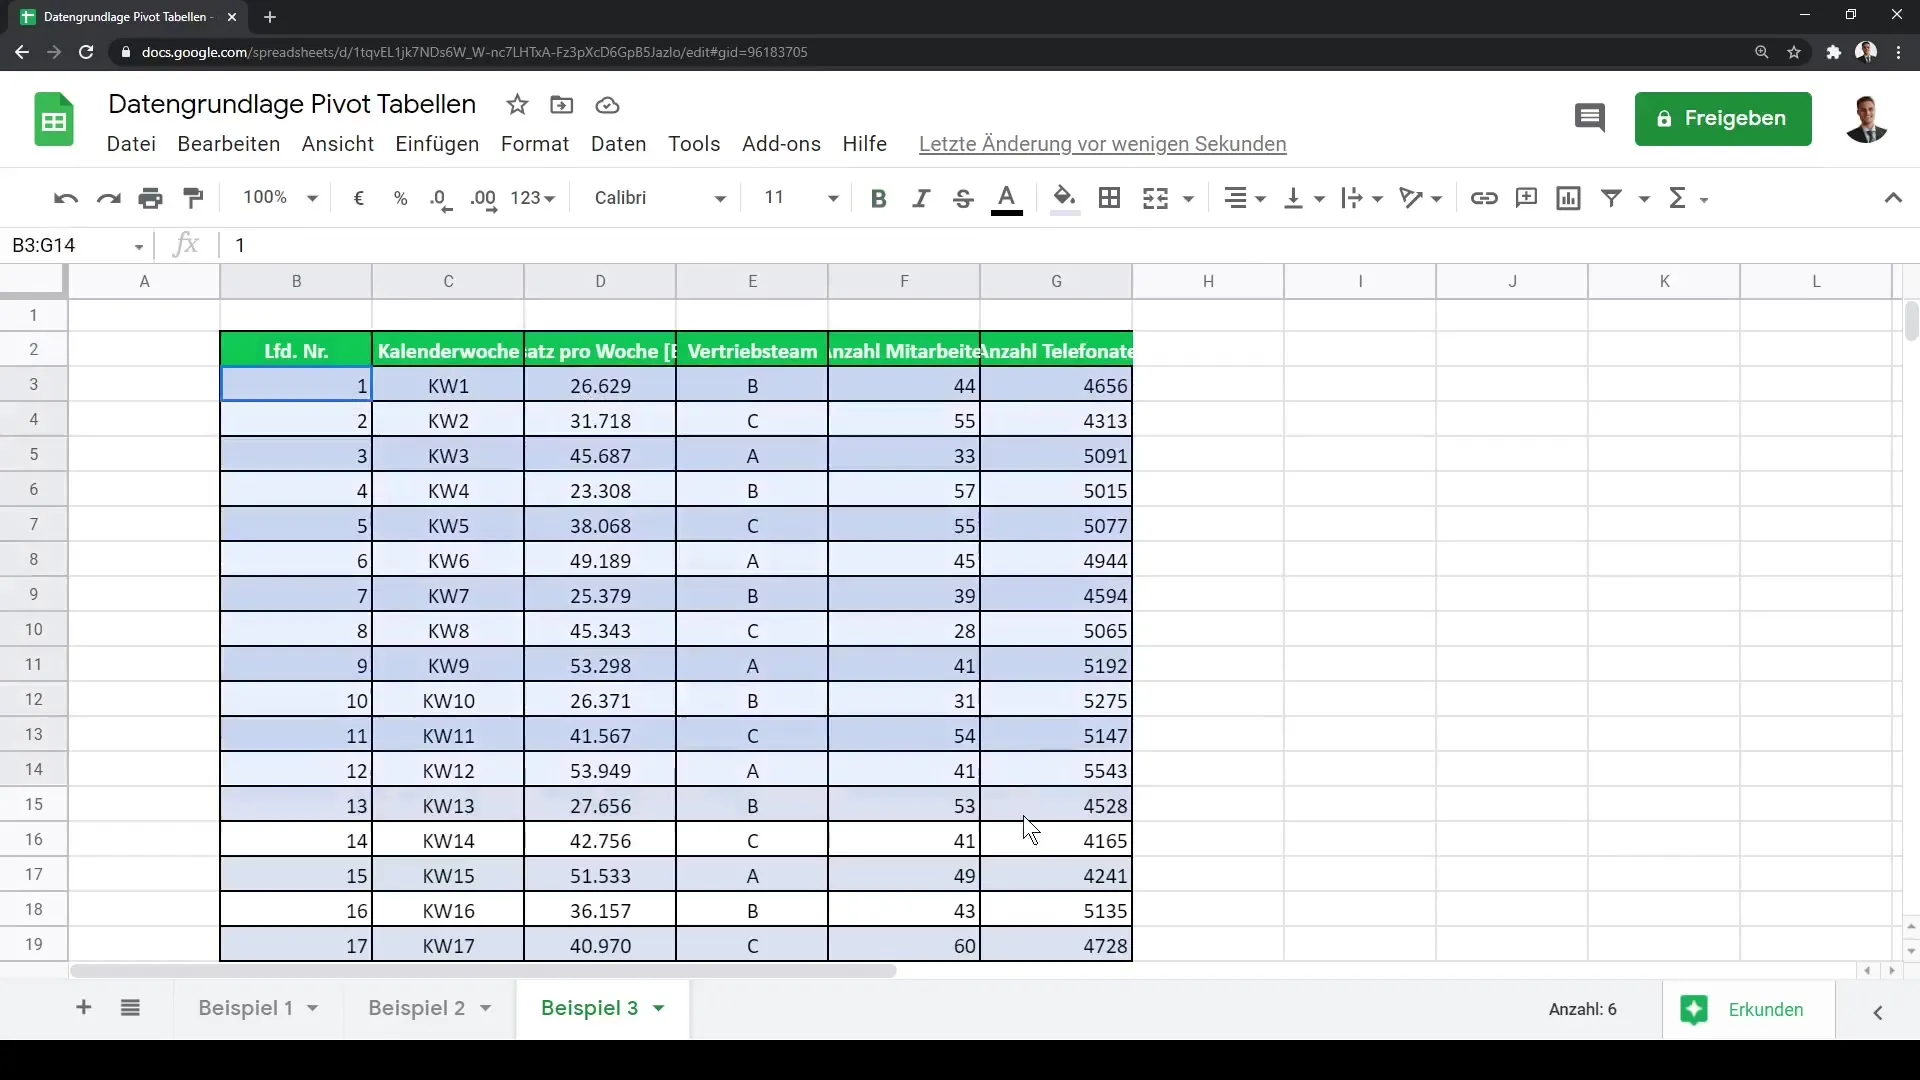Open the text color picker
The height and width of the screenshot is (1080, 1920).
point(1007,199)
